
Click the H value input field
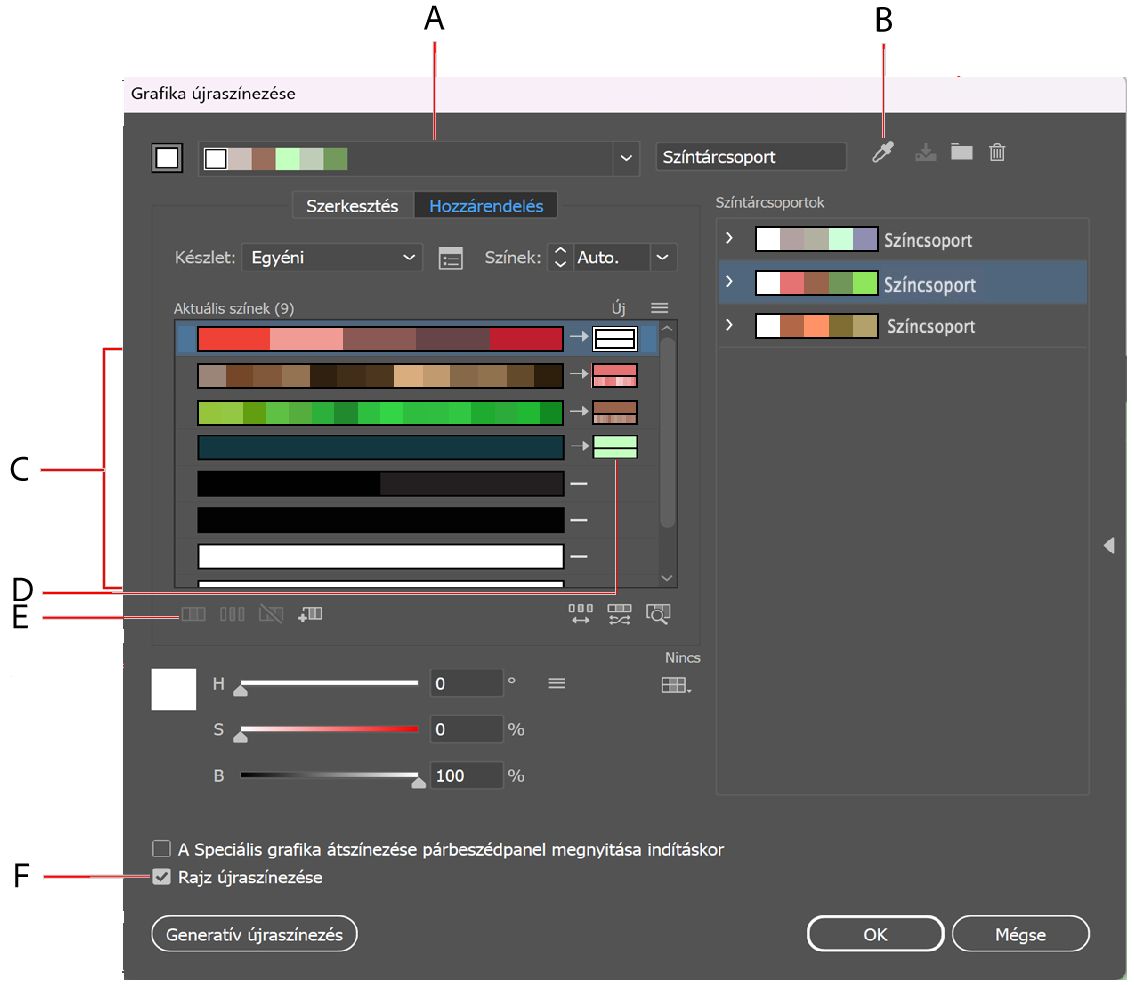466,683
